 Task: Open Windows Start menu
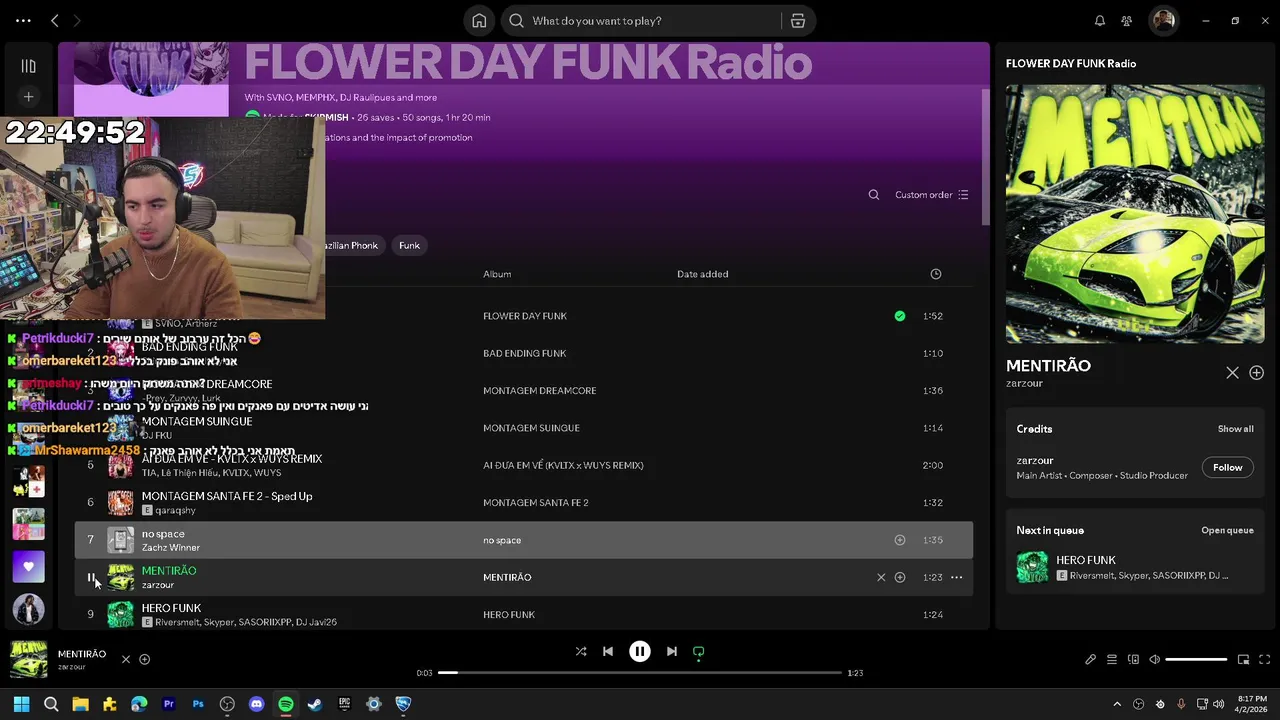[21, 704]
